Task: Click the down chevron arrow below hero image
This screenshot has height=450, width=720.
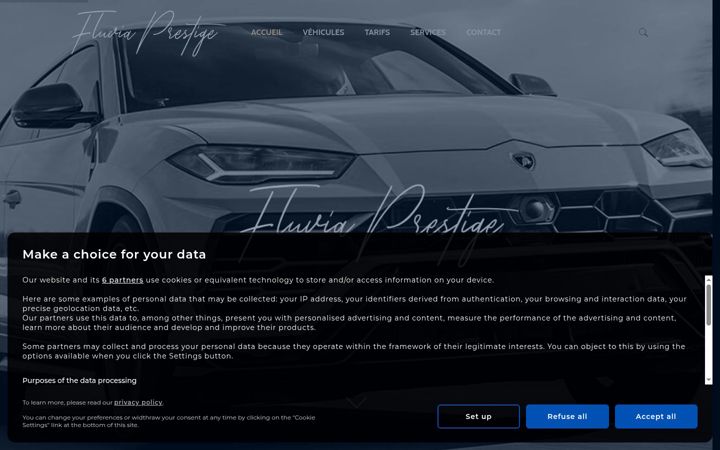Action: point(356,402)
